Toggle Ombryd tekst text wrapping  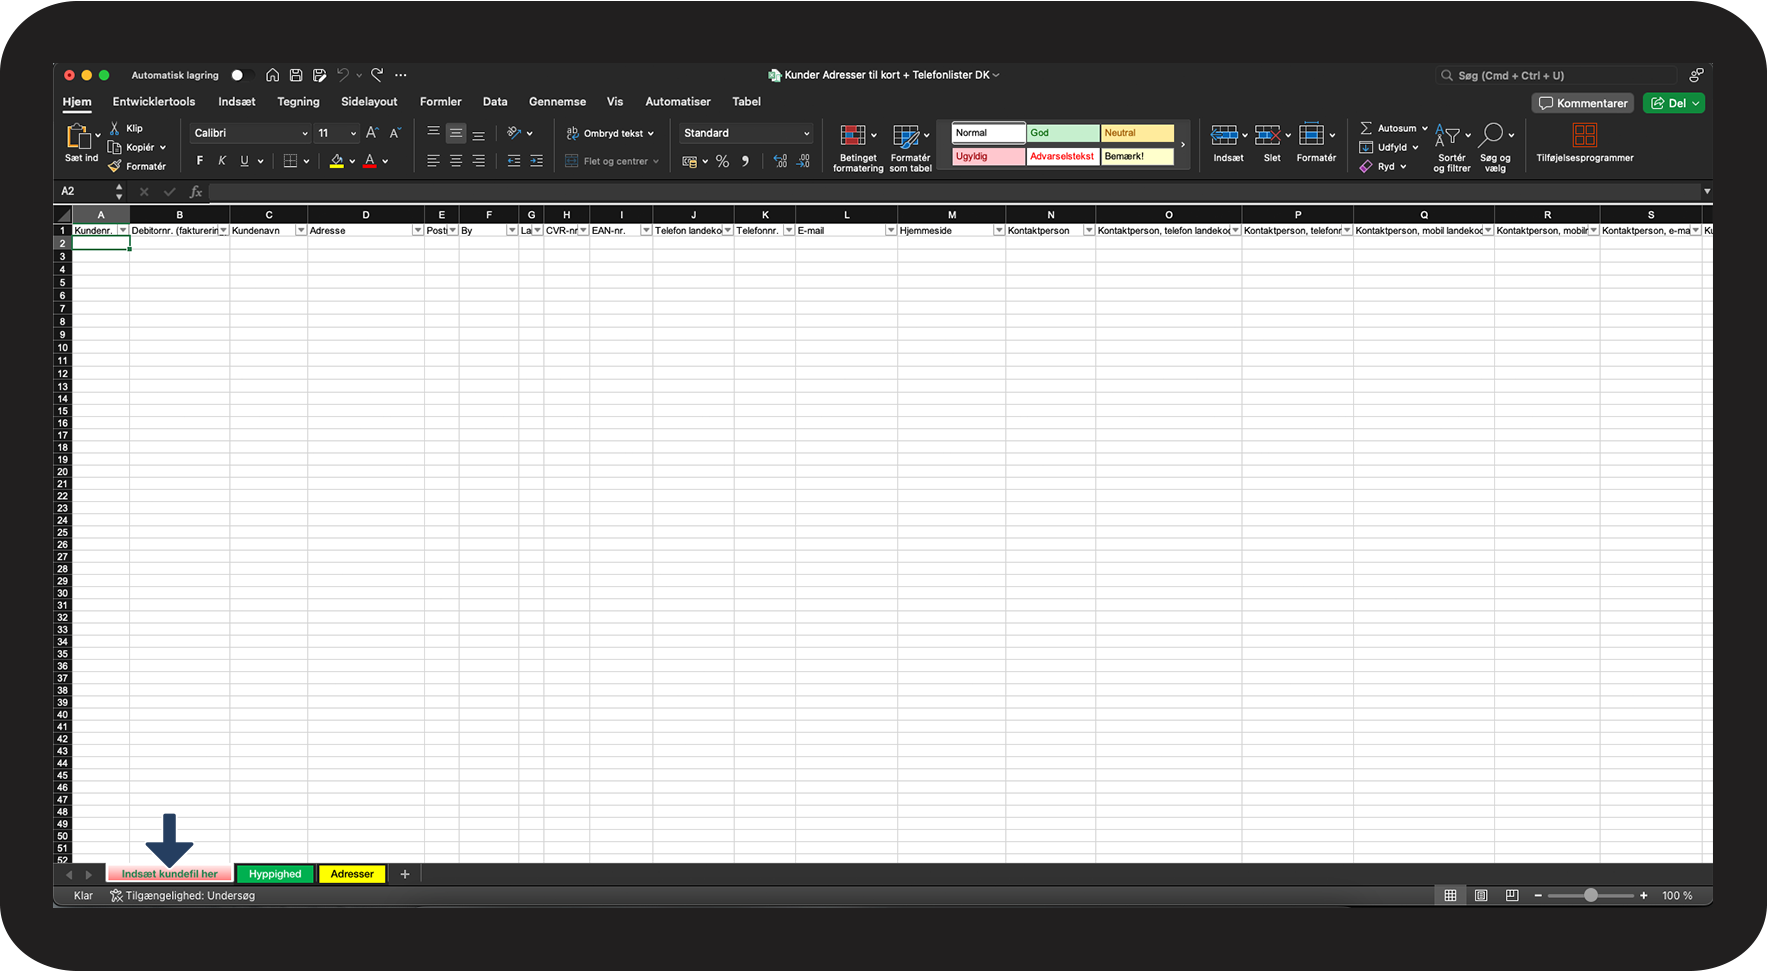[609, 133]
